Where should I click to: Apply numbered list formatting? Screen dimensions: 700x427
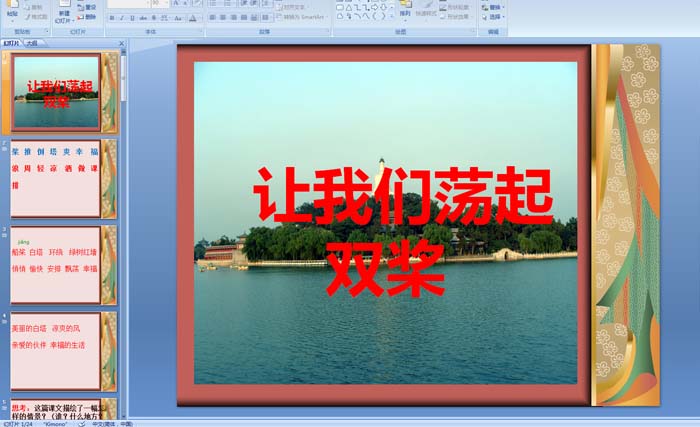pyautogui.click(x=228, y=3)
